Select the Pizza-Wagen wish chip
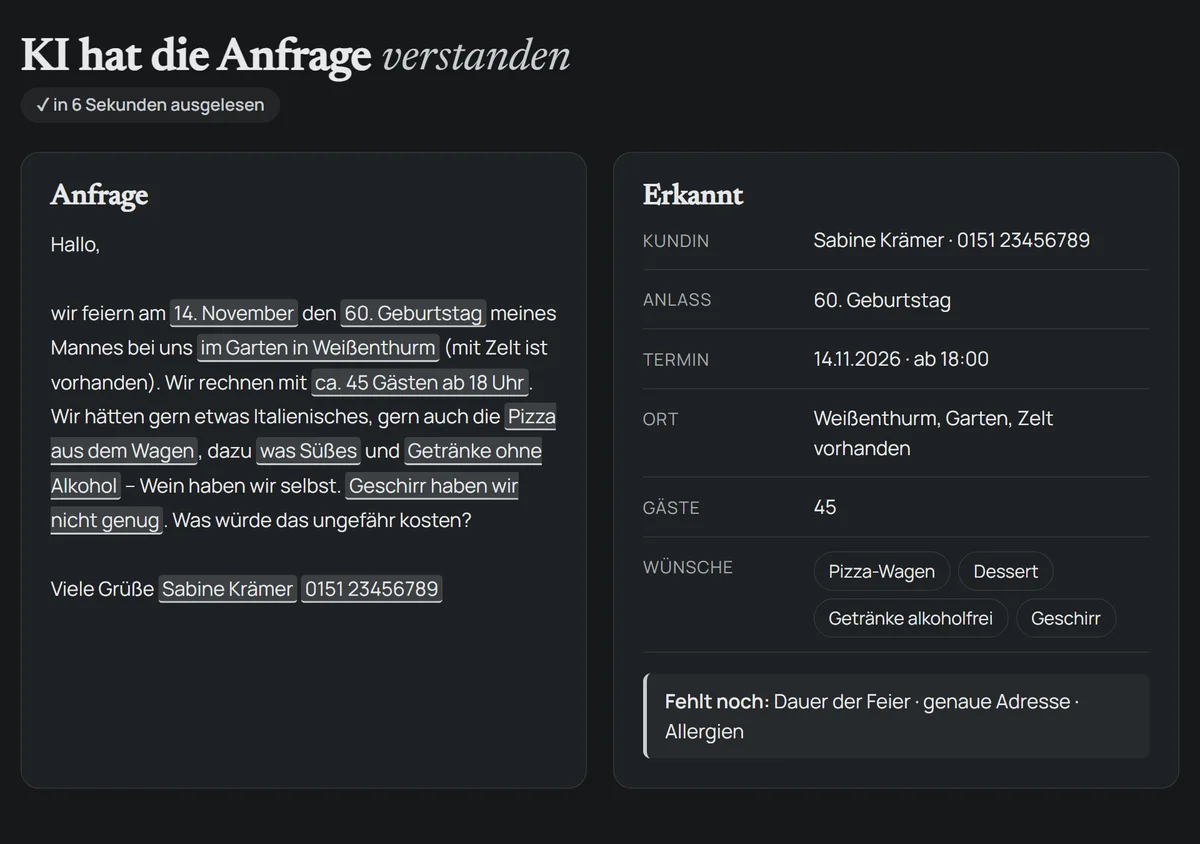The height and width of the screenshot is (844, 1200). [882, 572]
